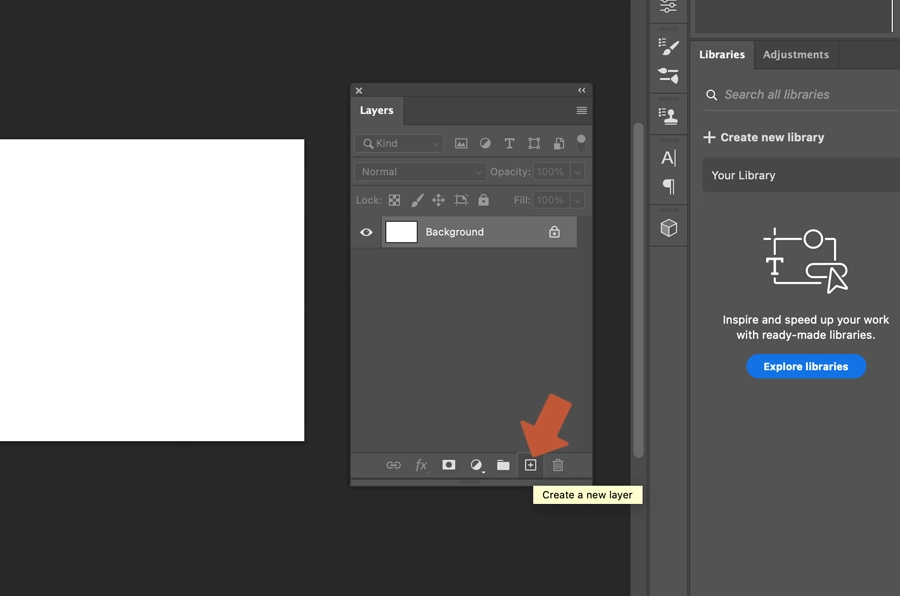
Task: Toggle visibility of the Background layer
Action: pos(366,232)
